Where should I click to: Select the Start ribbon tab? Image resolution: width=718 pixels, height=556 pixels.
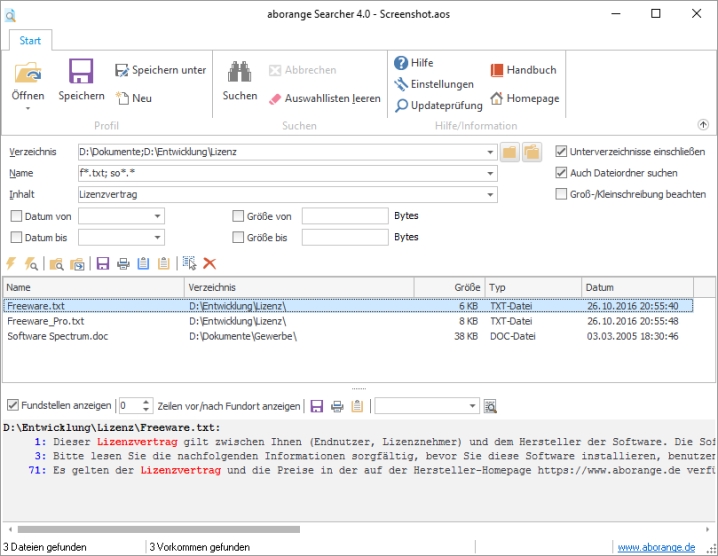[31, 40]
